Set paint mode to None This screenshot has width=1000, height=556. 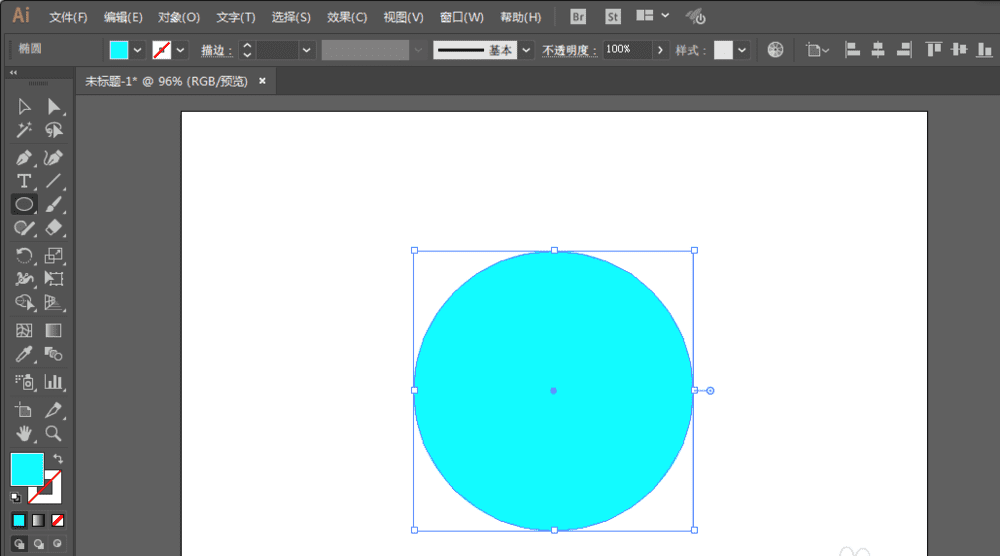(58, 520)
